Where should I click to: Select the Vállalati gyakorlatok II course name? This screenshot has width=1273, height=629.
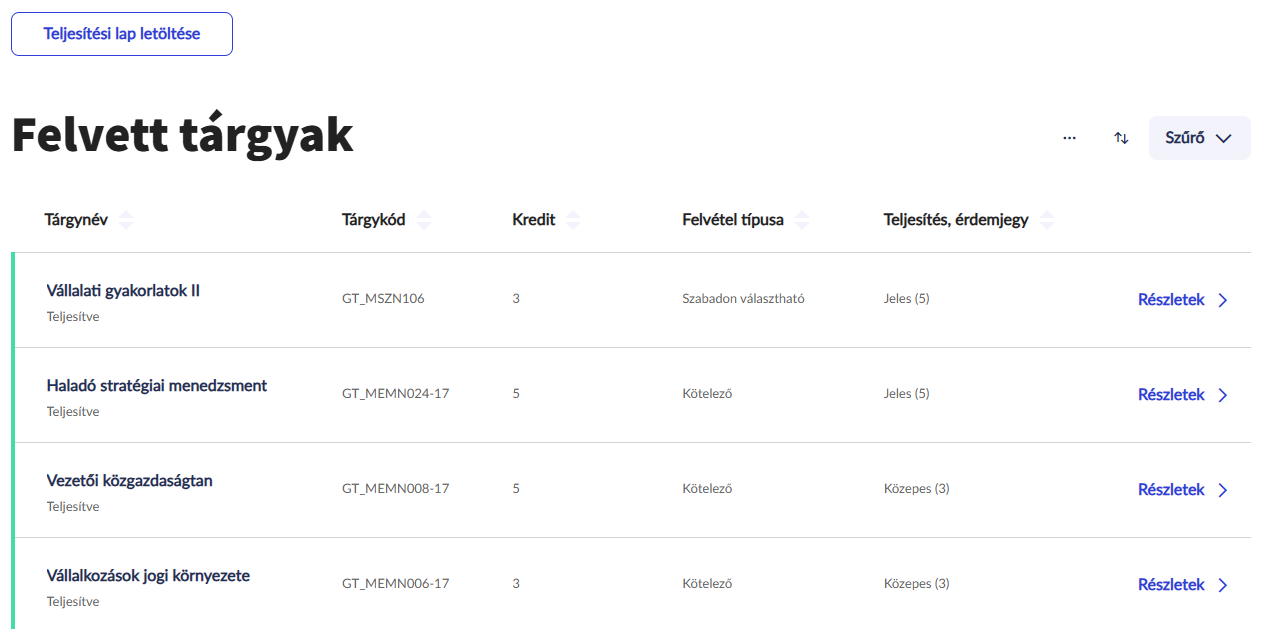[x=123, y=291]
